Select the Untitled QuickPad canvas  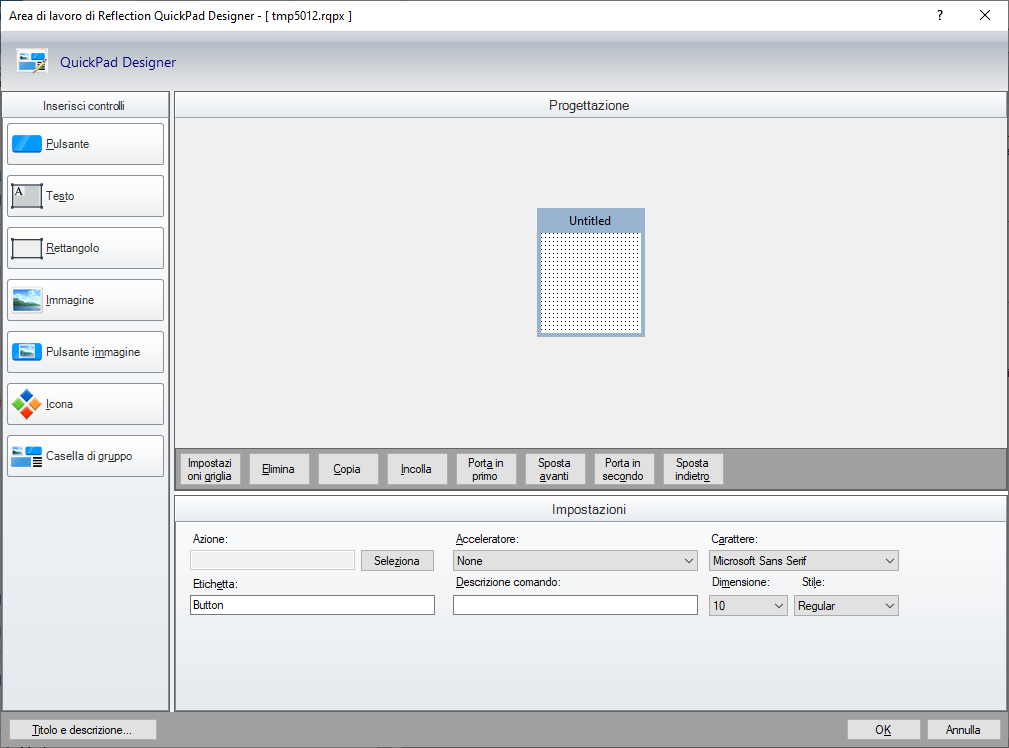click(x=590, y=283)
